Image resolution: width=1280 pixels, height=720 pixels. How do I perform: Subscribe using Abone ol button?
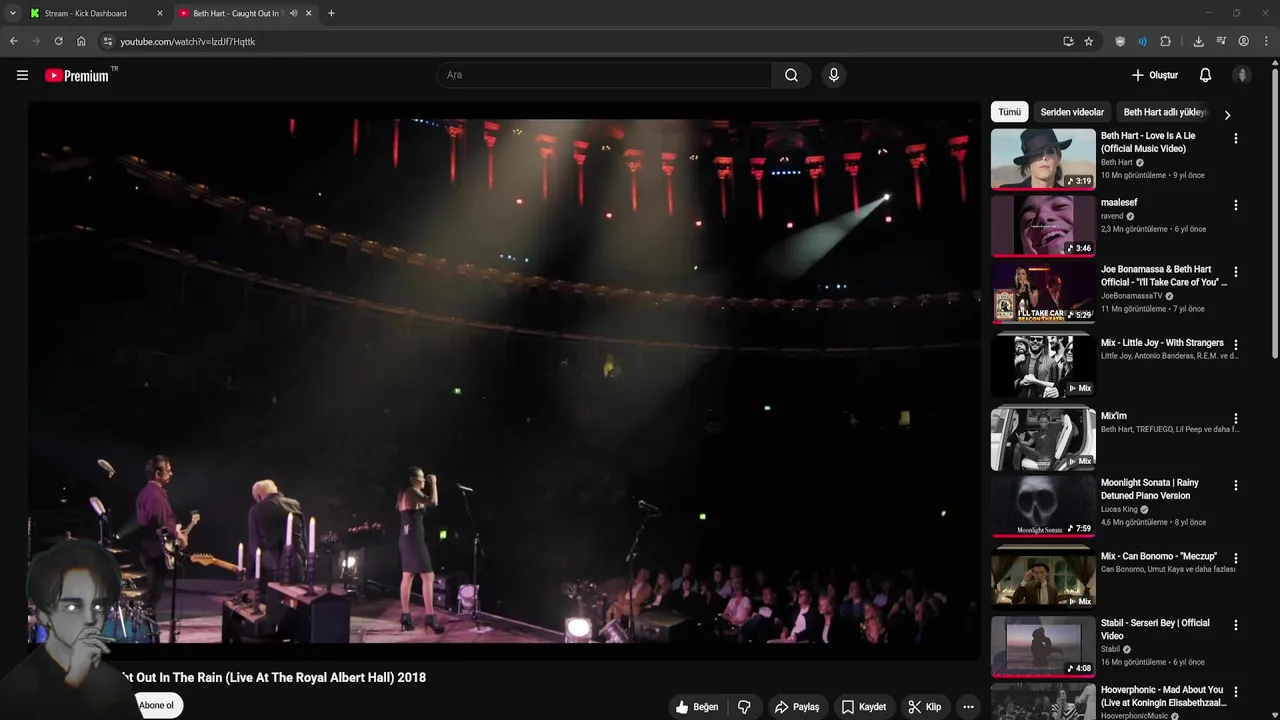pos(156,705)
